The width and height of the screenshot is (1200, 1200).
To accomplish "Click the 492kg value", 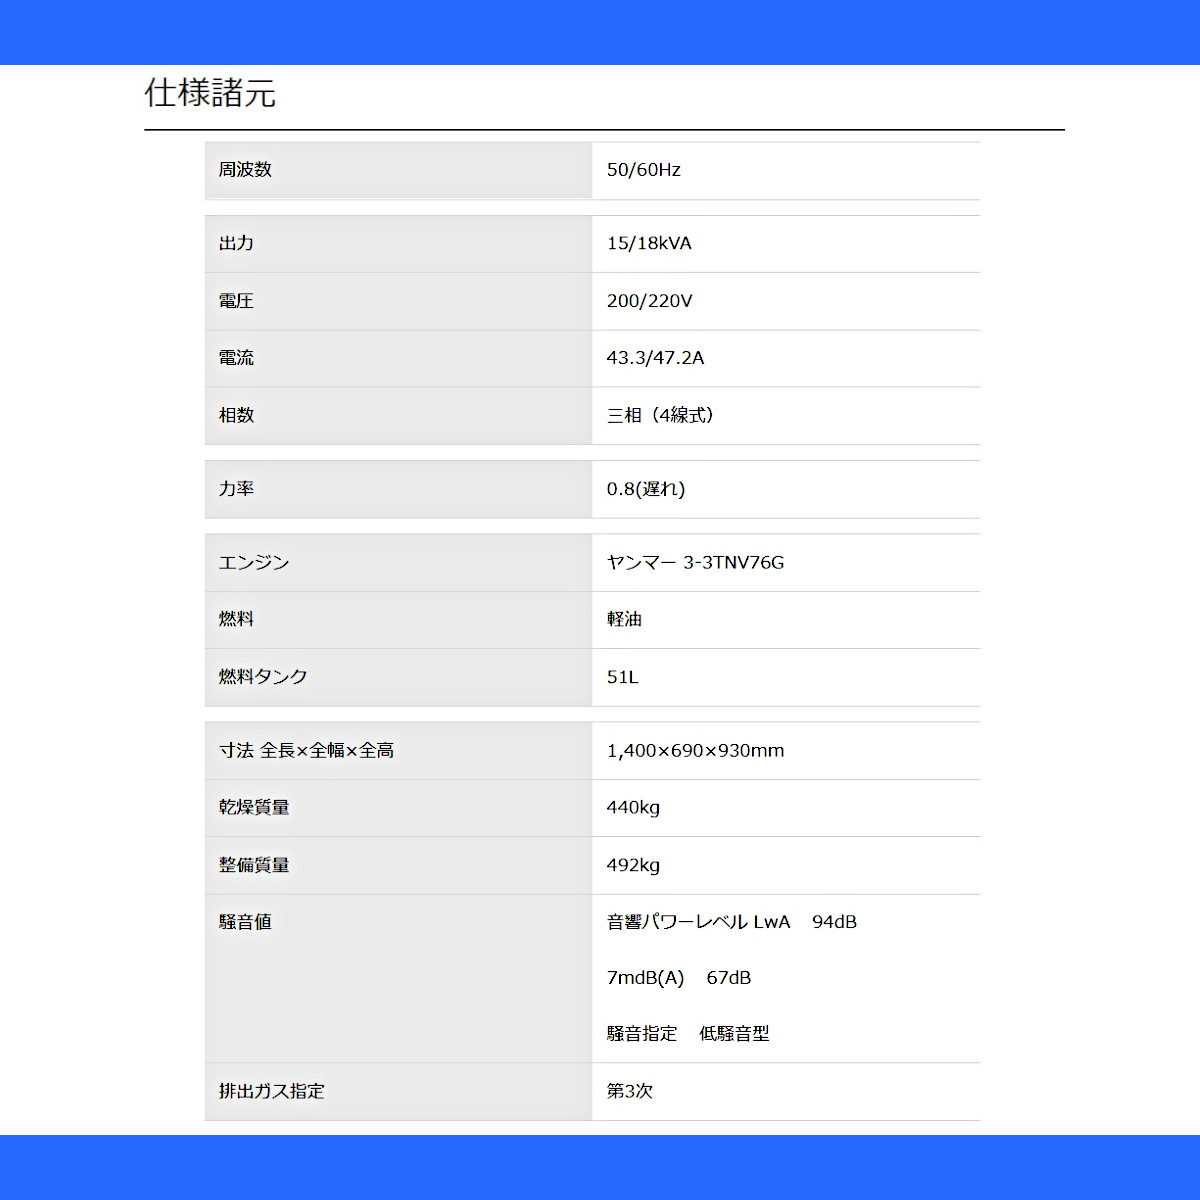I will point(633,866).
